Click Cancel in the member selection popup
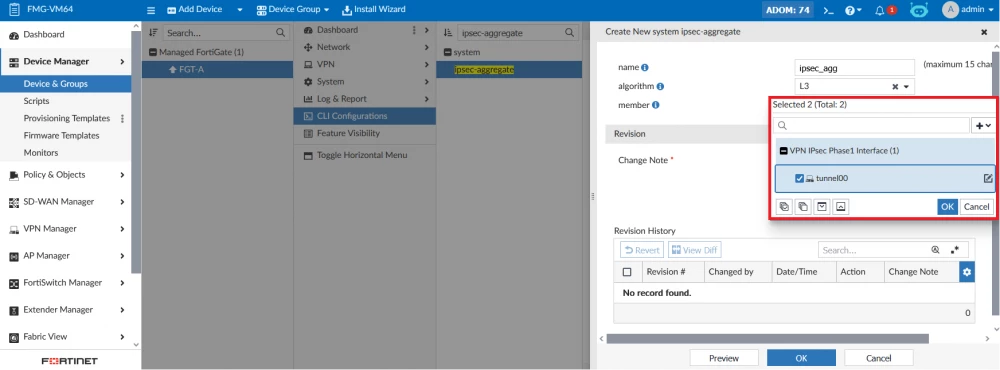 click(x=976, y=206)
